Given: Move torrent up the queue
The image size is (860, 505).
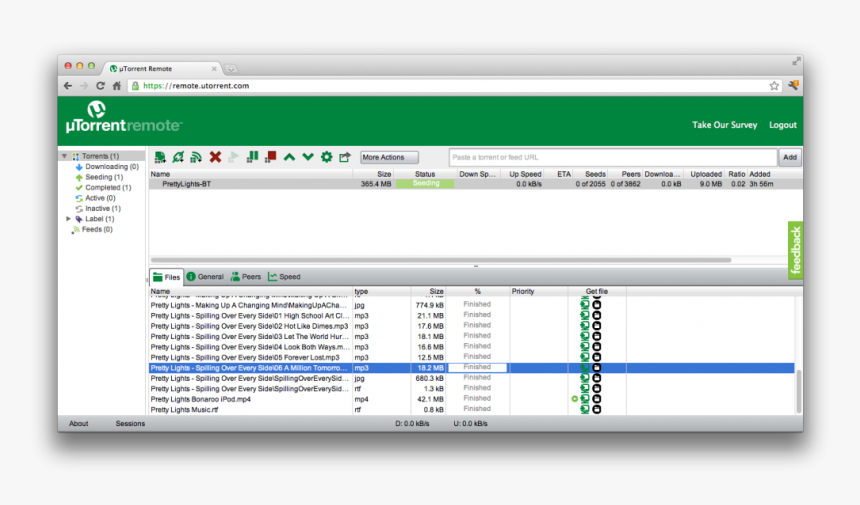Looking at the screenshot, I should point(289,157).
